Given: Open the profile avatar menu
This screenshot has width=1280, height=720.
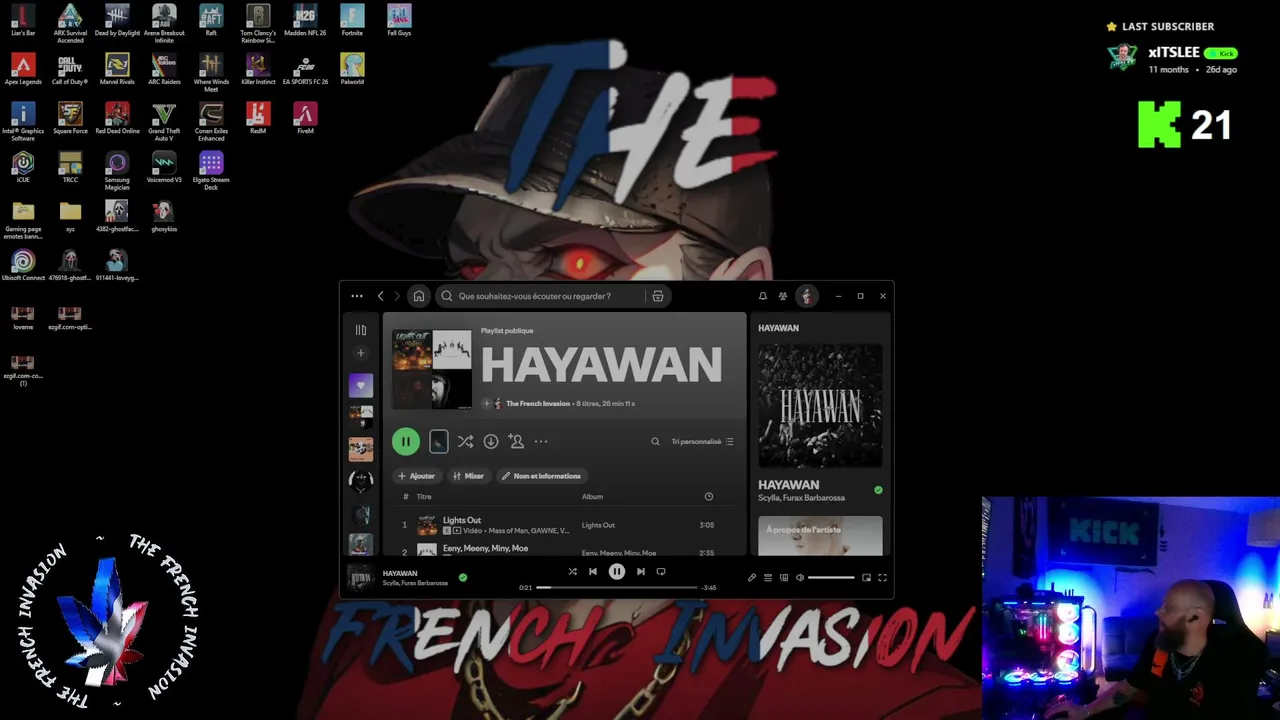Looking at the screenshot, I should (807, 296).
